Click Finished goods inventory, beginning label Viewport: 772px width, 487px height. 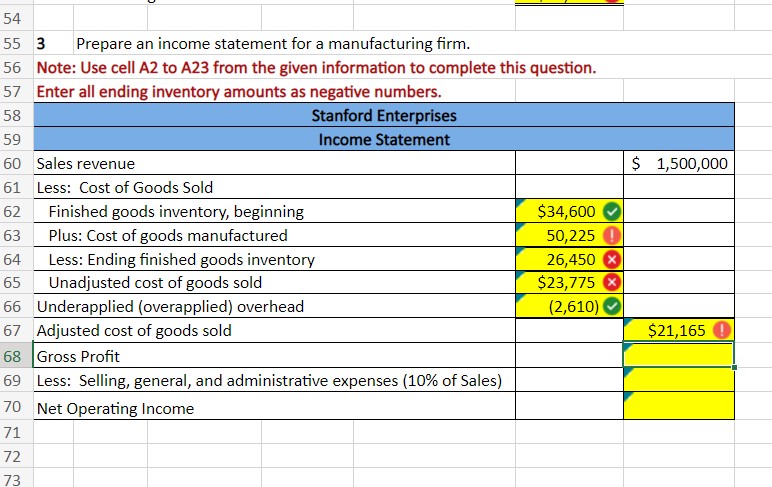tap(176, 212)
